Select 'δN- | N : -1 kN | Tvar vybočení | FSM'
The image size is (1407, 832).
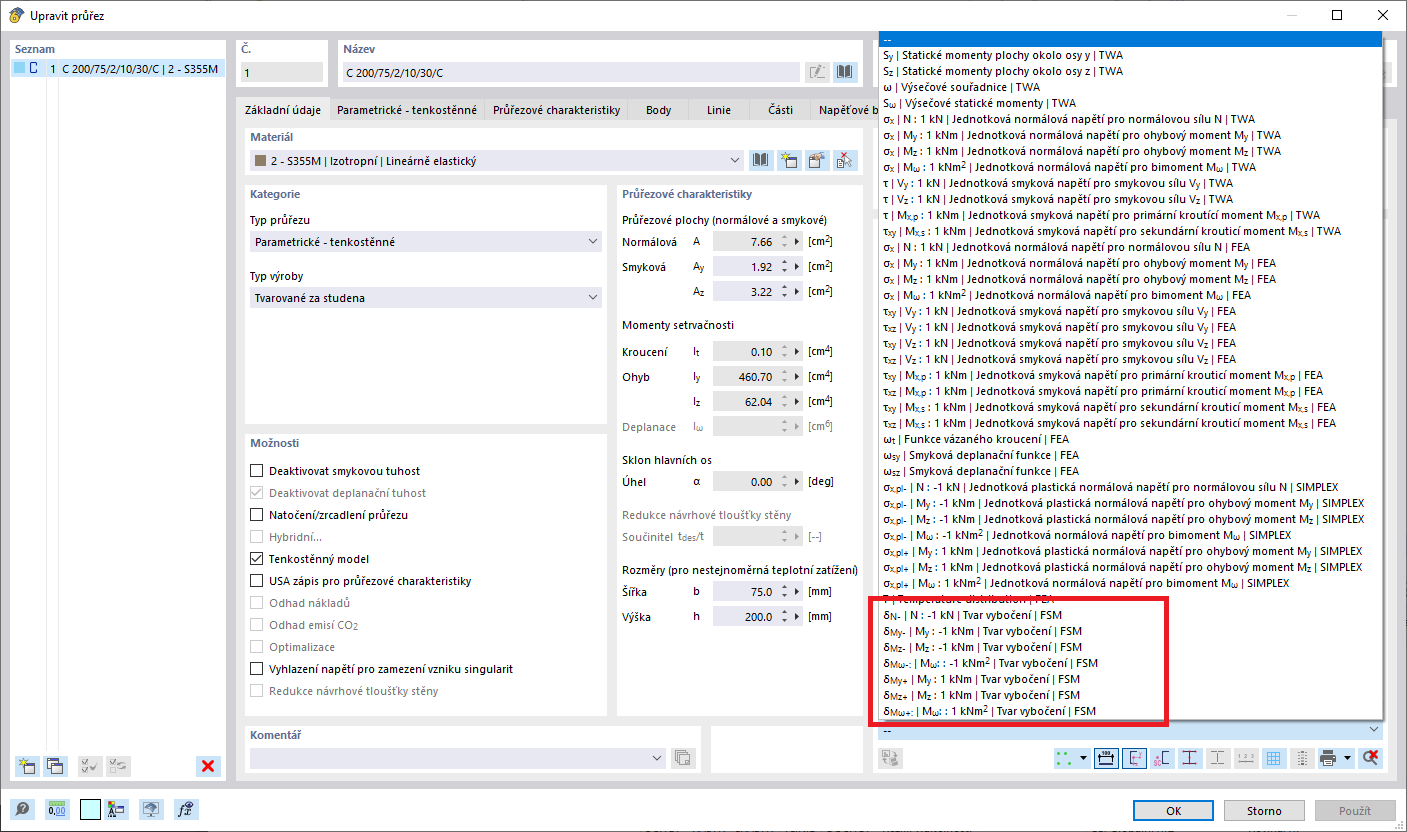click(x=1130, y=615)
